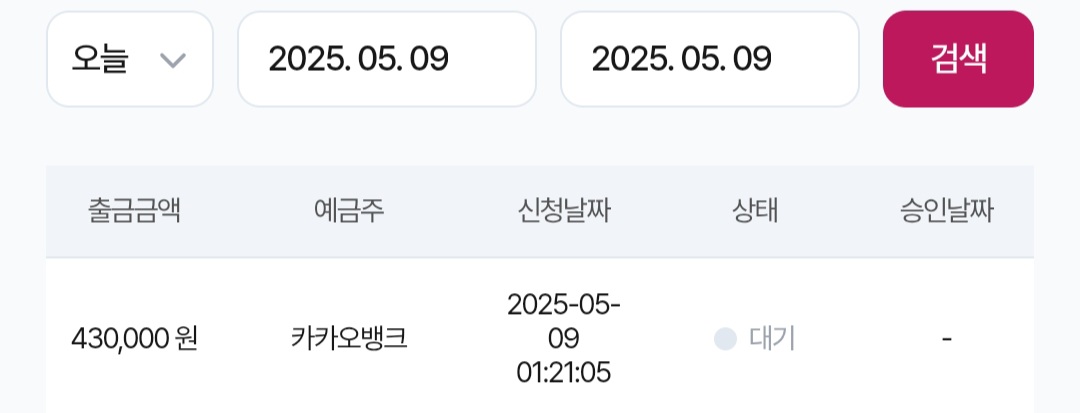Sort by the 출금금액 column header
The image size is (1080, 413).
click(134, 211)
